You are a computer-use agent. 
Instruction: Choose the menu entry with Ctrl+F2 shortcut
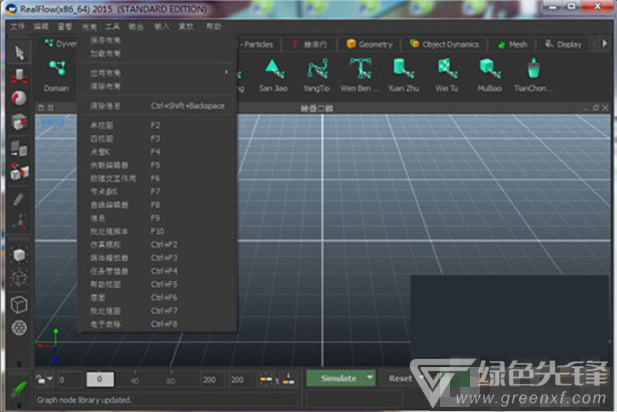coord(158,244)
